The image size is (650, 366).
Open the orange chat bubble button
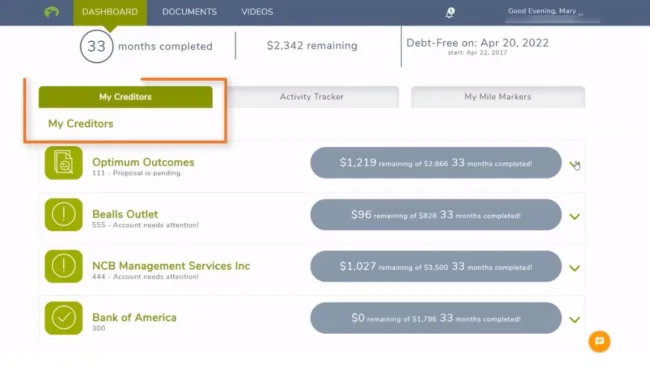pyautogui.click(x=599, y=342)
